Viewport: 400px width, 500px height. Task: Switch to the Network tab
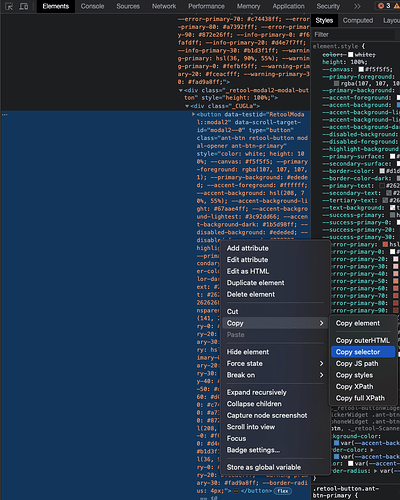164,6
